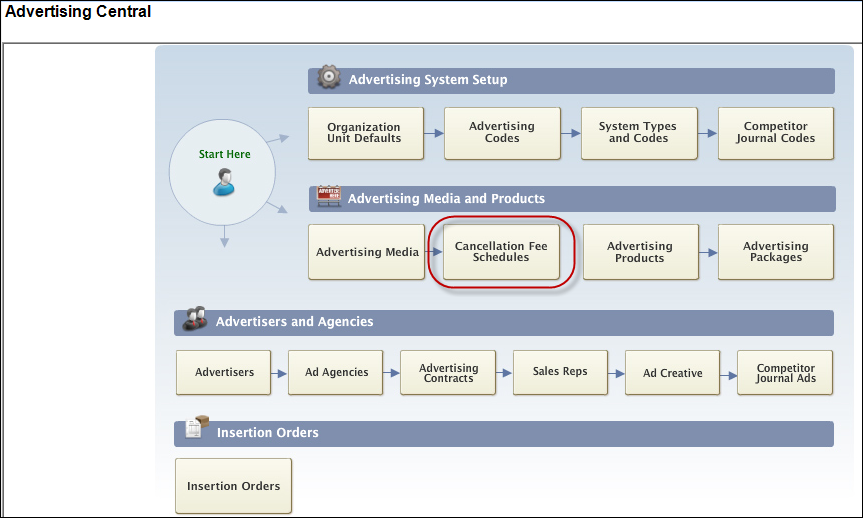This screenshot has height=518, width=863.
Task: Open Competitor Journal Codes
Action: 775,133
